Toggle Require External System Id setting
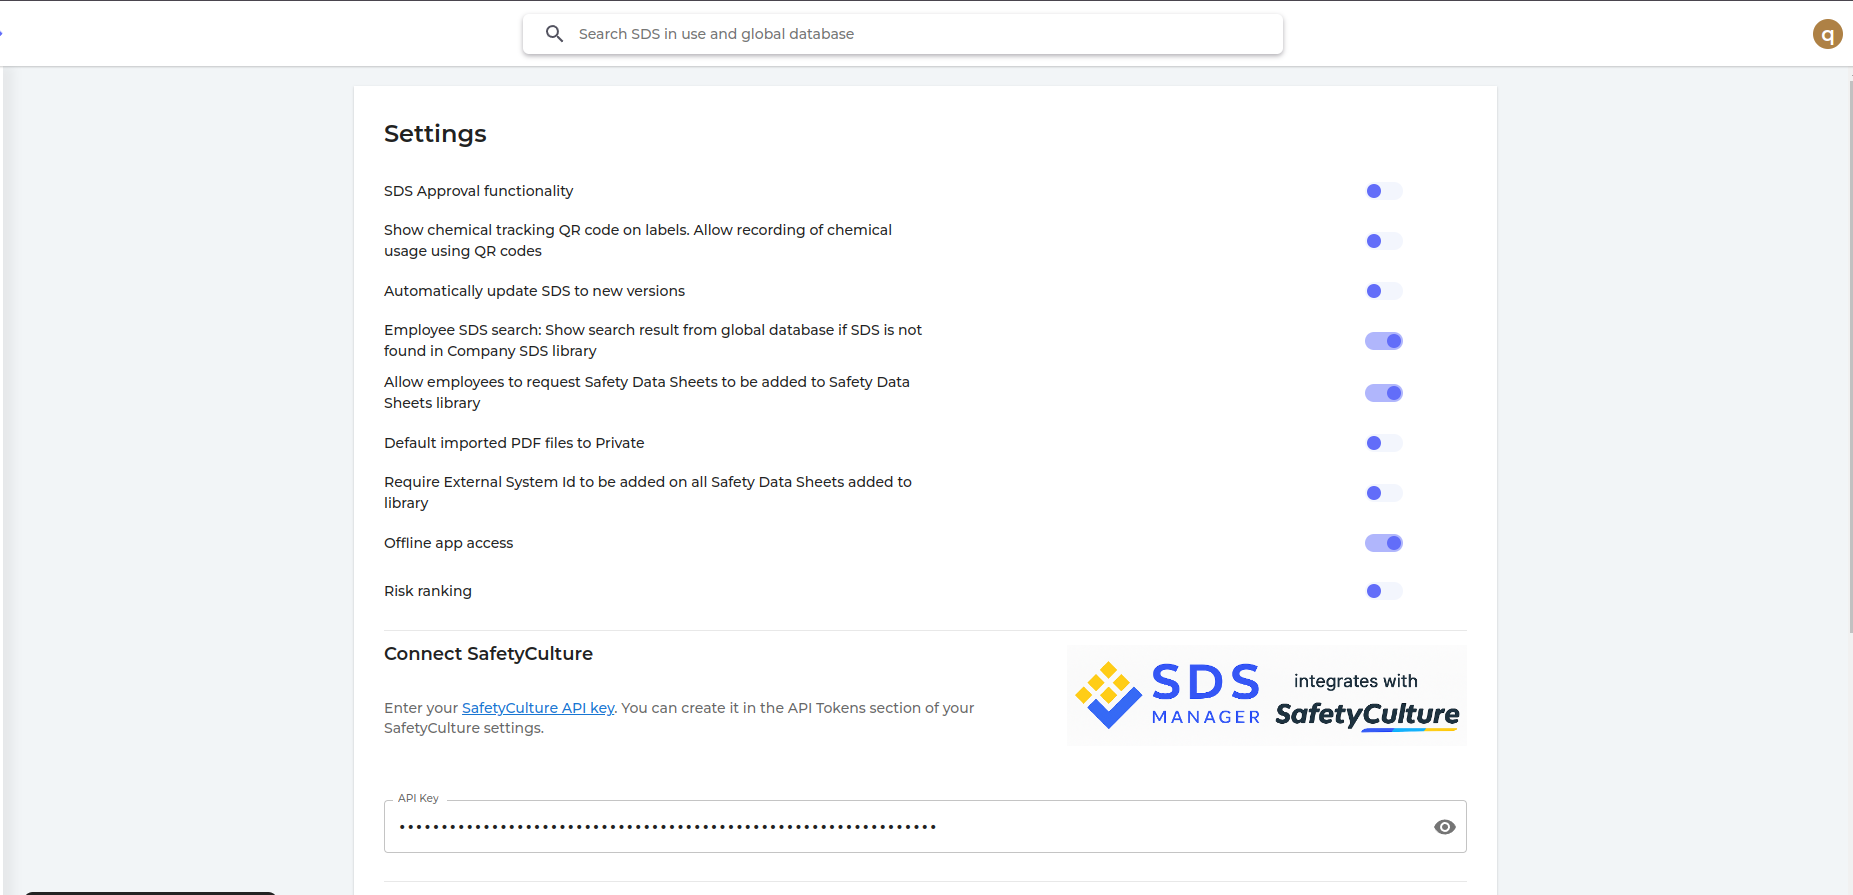The height and width of the screenshot is (895, 1853). pyautogui.click(x=1384, y=493)
